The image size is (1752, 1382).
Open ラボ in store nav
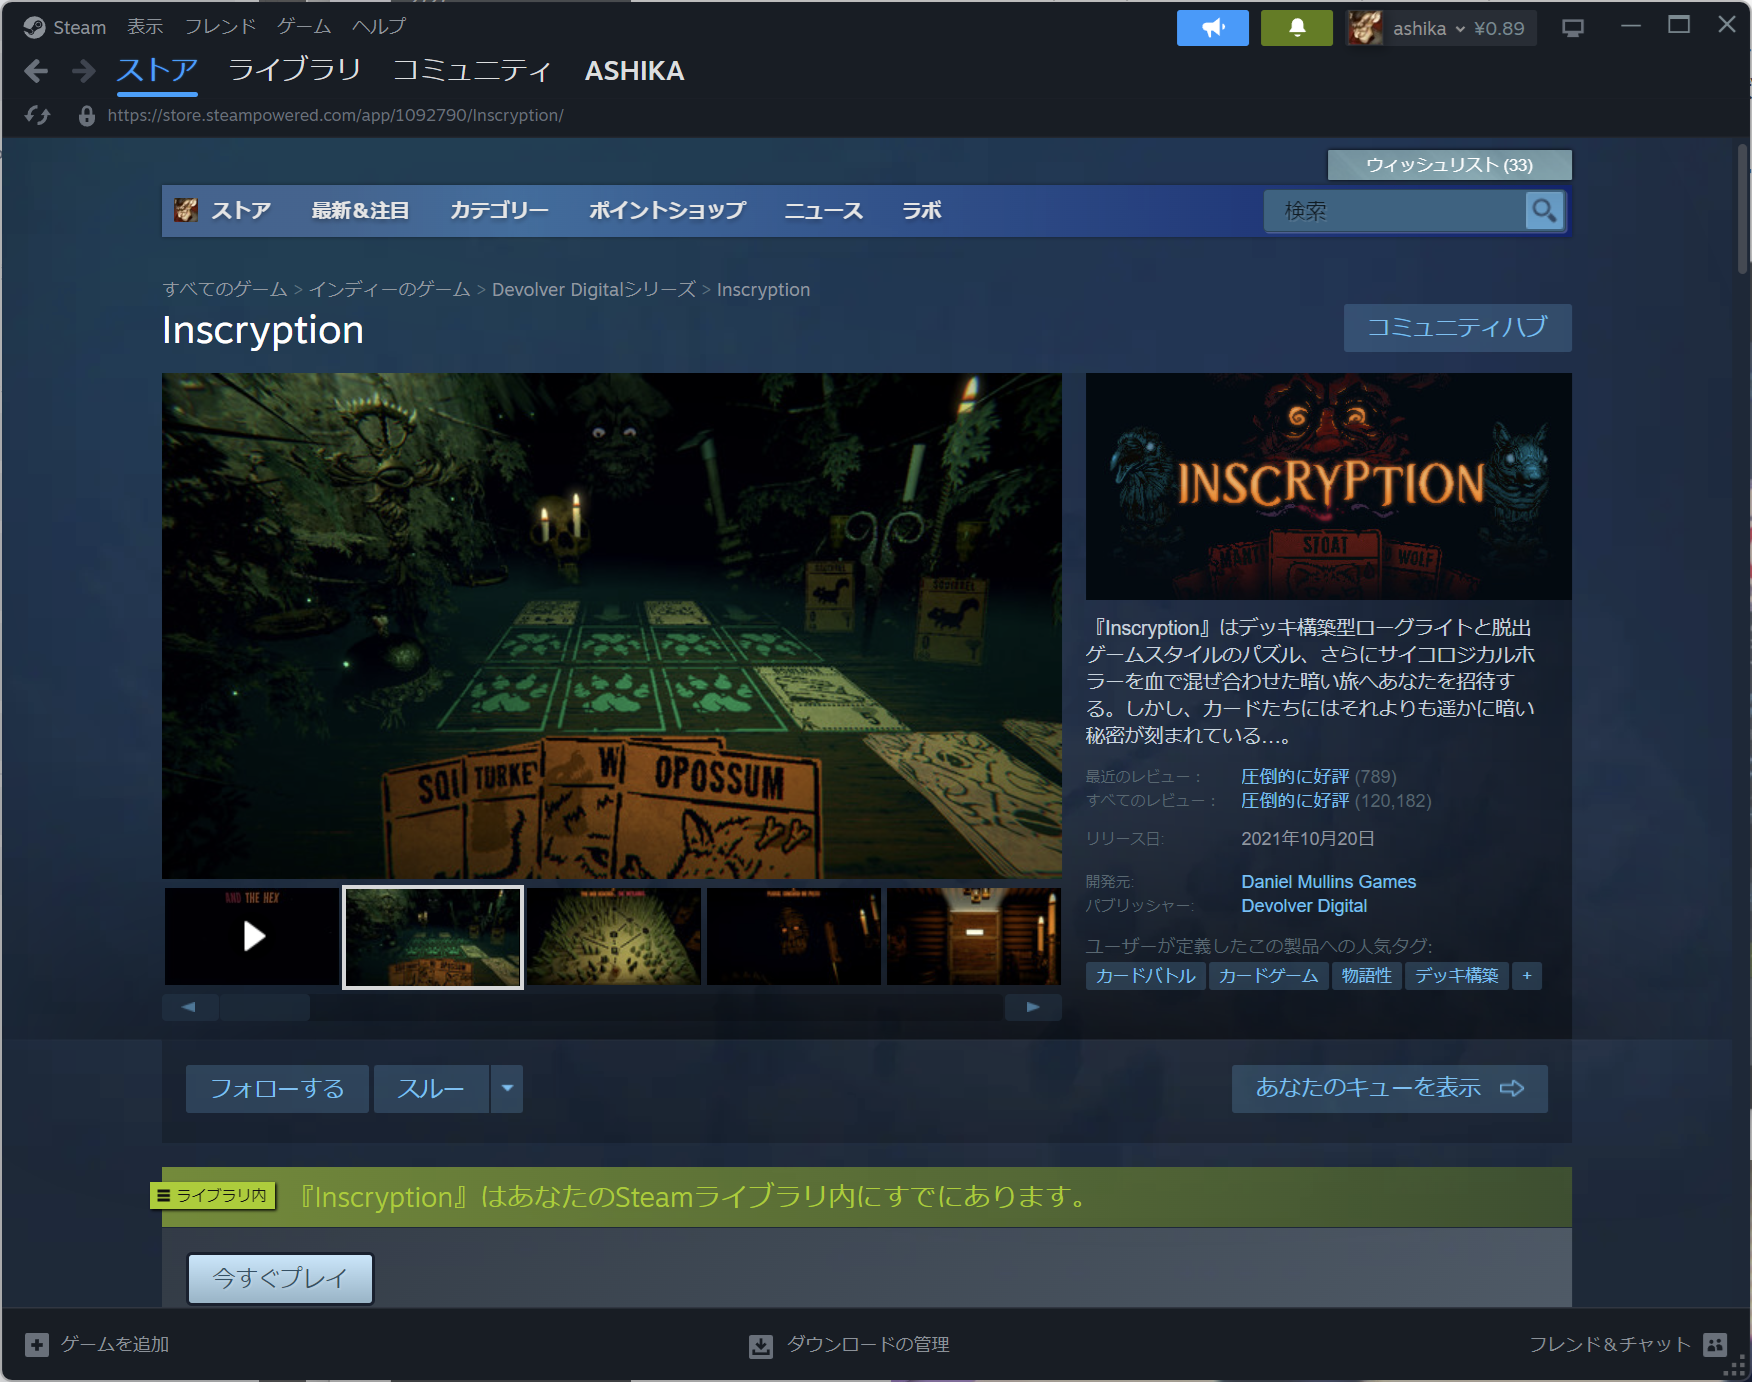922,211
